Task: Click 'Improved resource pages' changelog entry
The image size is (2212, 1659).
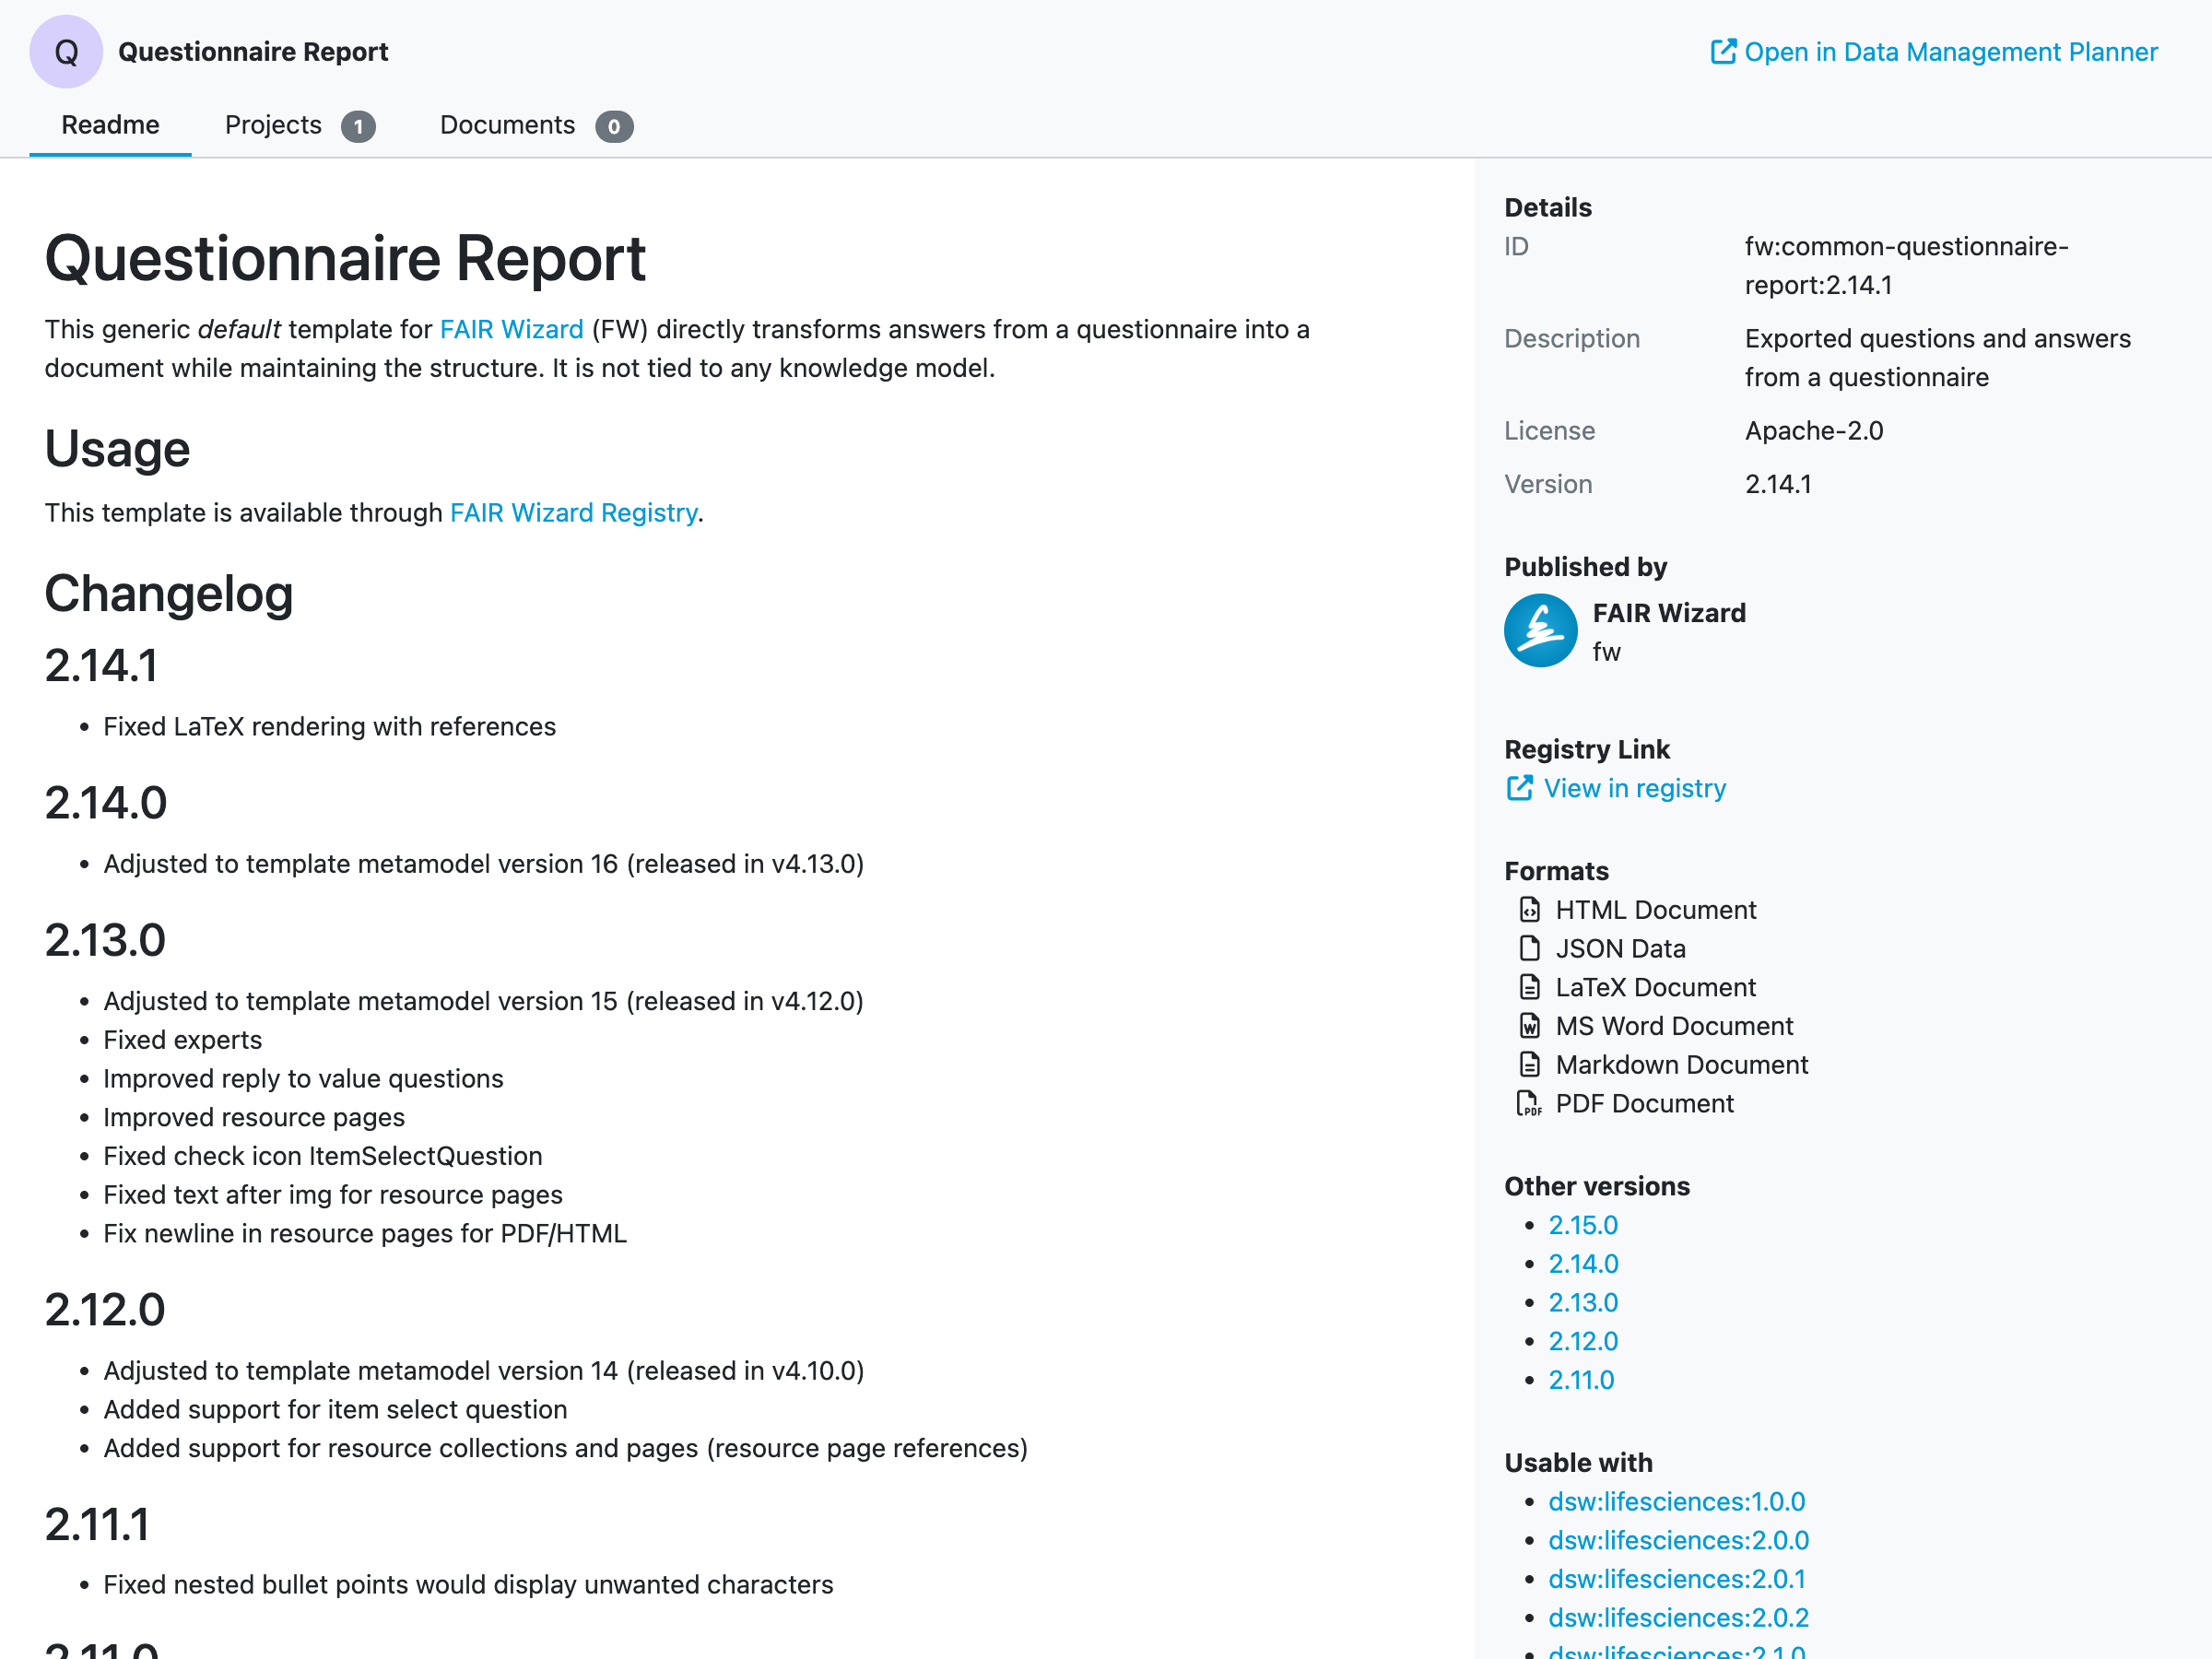Action: click(x=254, y=1118)
